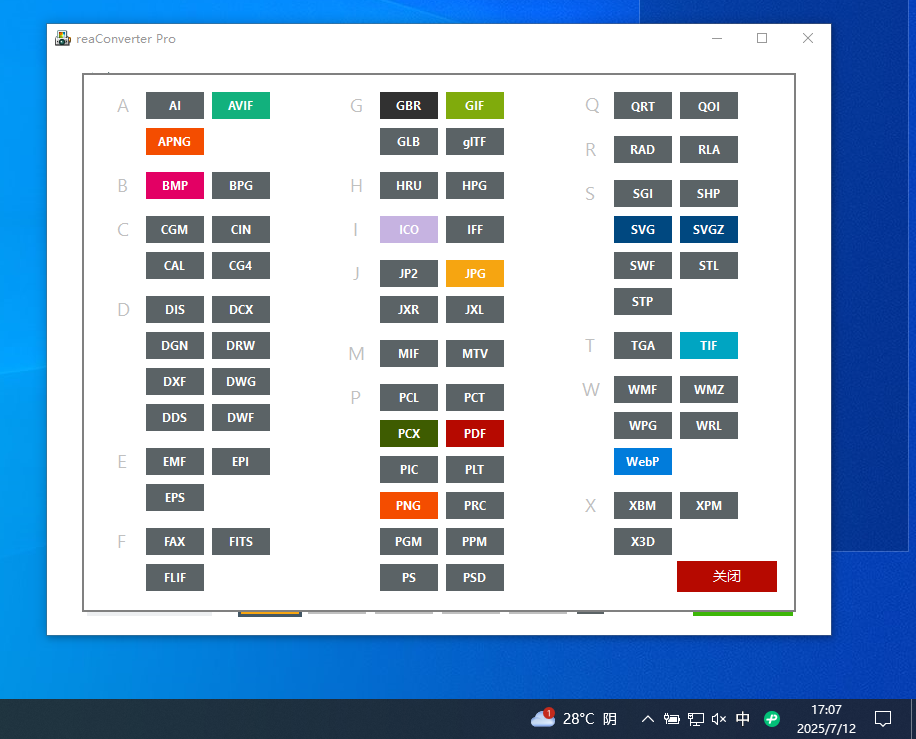Choose the SVGZ format button
Image resolution: width=916 pixels, height=739 pixels.
[x=709, y=230]
